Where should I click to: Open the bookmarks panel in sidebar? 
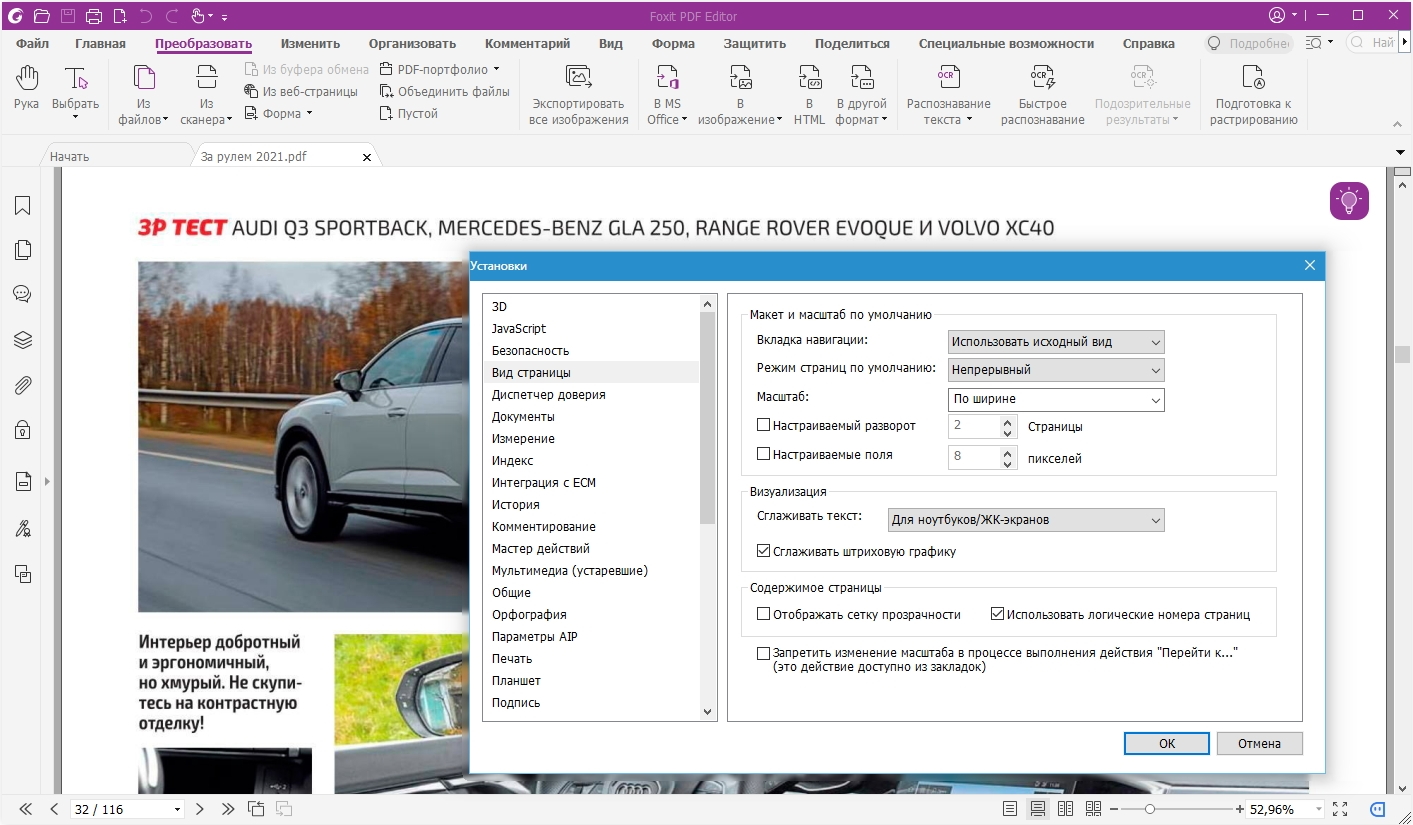pyautogui.click(x=22, y=205)
